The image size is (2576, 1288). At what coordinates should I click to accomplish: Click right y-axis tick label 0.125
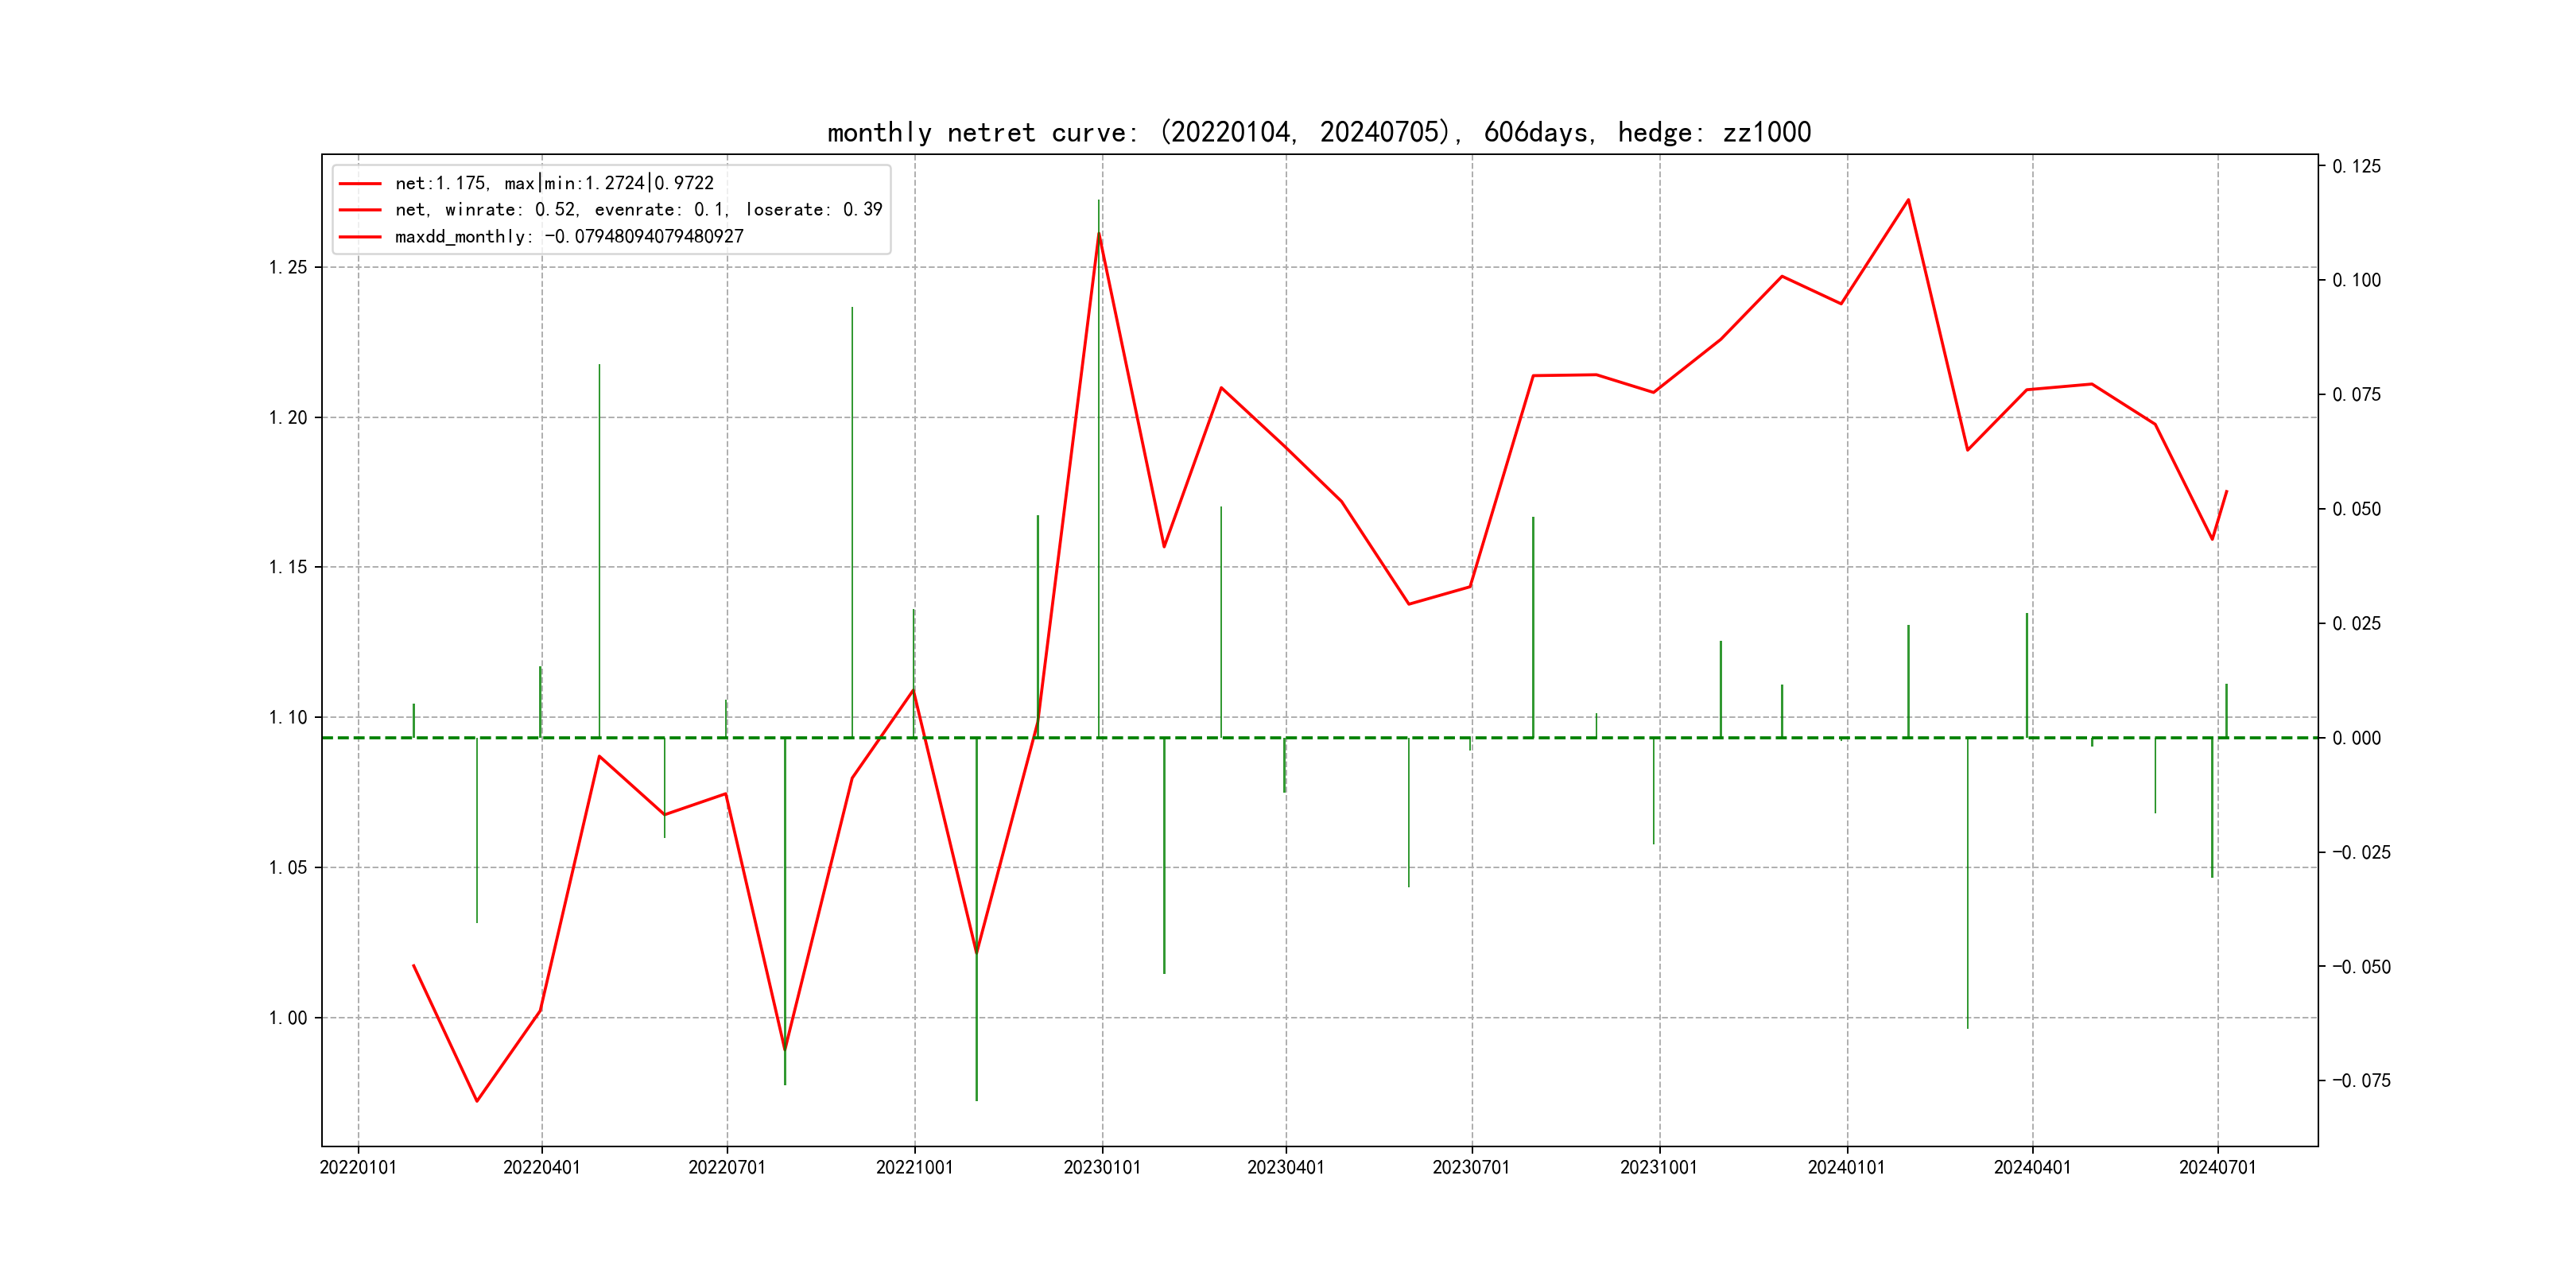click(2356, 166)
